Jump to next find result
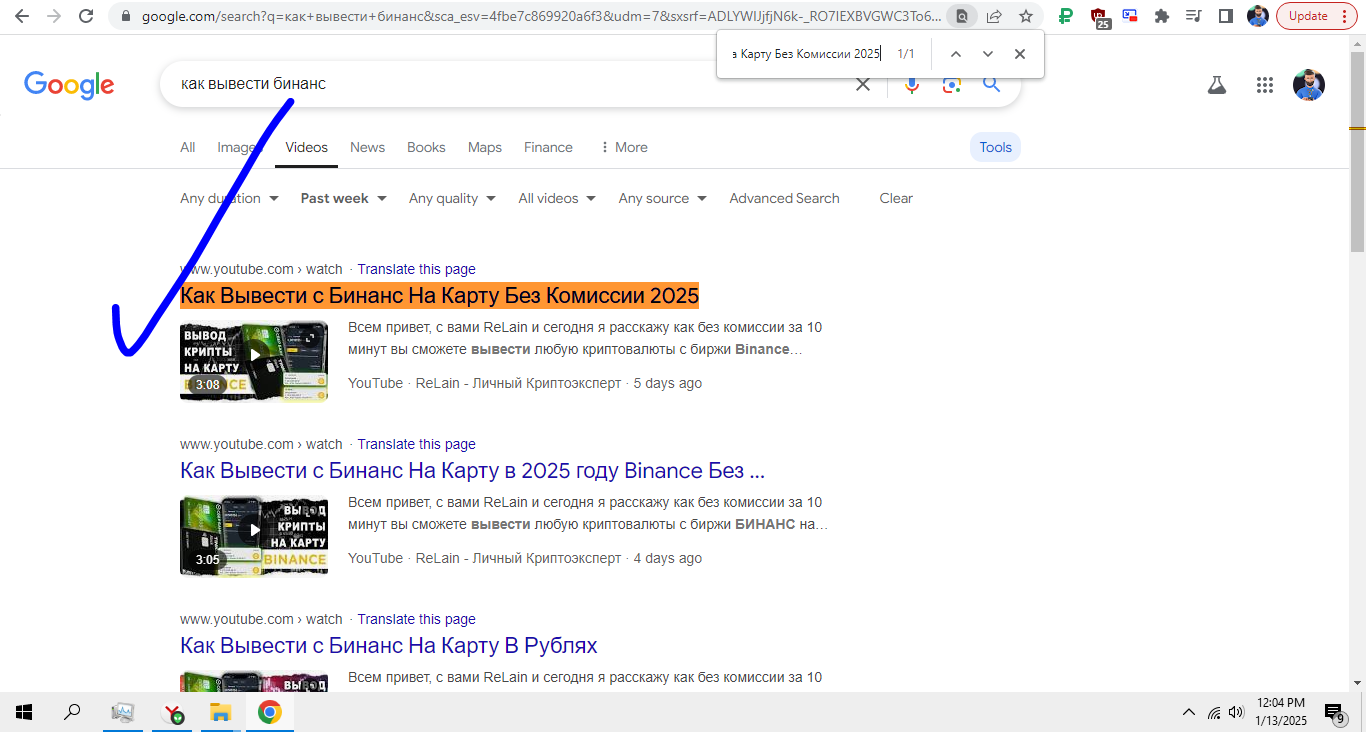This screenshot has height=732, width=1366. pyautogui.click(x=988, y=54)
